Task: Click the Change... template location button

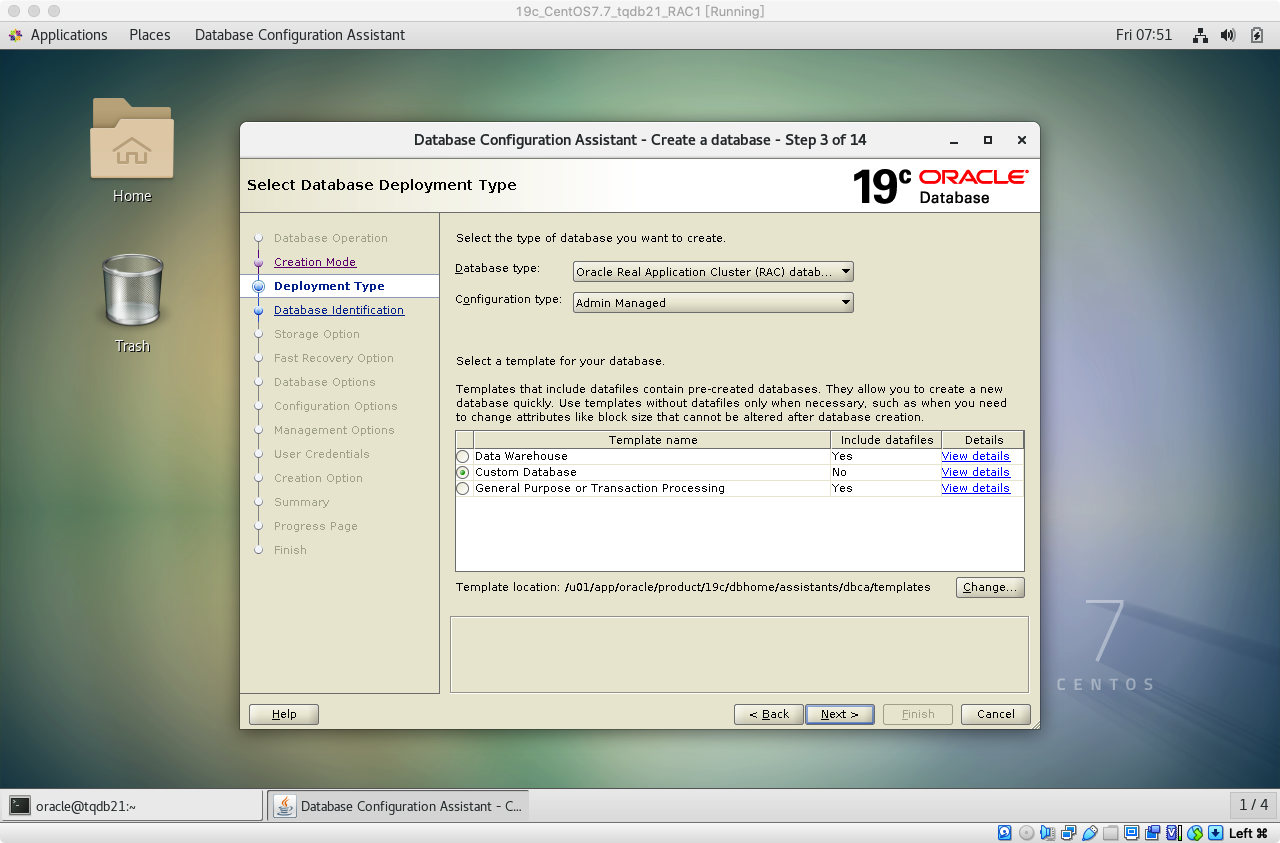Action: tap(990, 588)
